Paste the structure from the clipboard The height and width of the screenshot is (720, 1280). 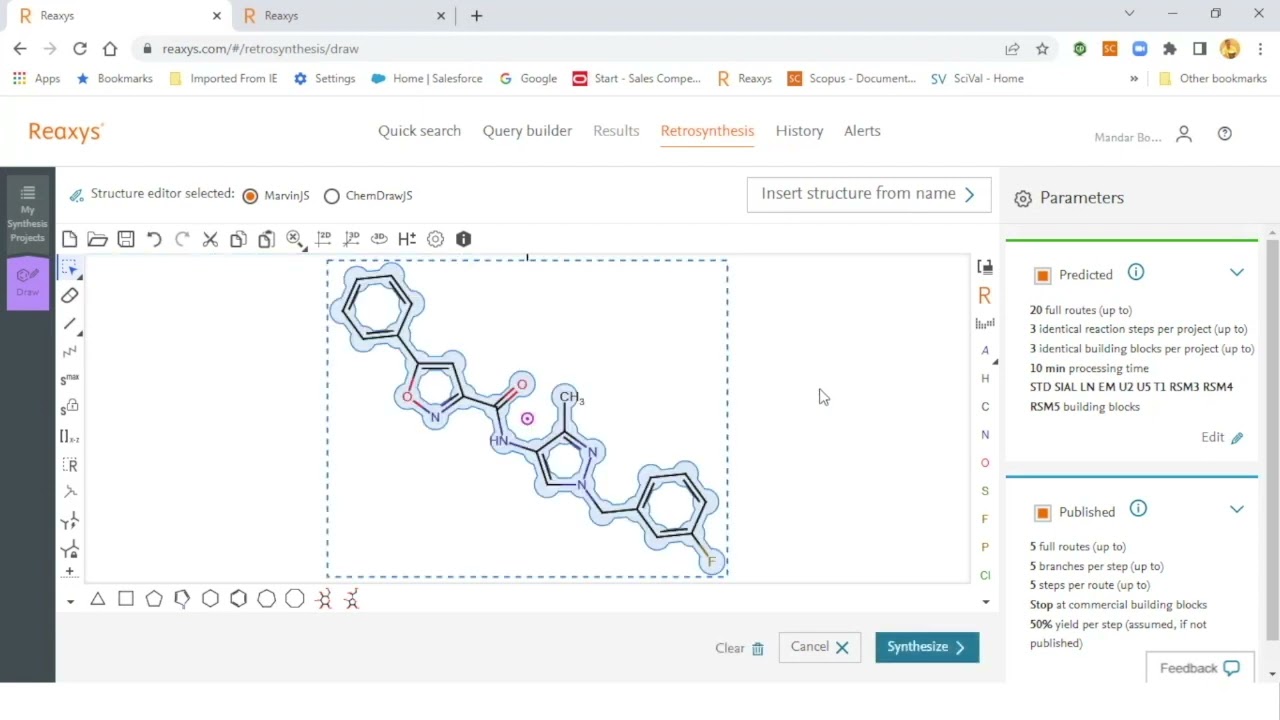pos(266,239)
